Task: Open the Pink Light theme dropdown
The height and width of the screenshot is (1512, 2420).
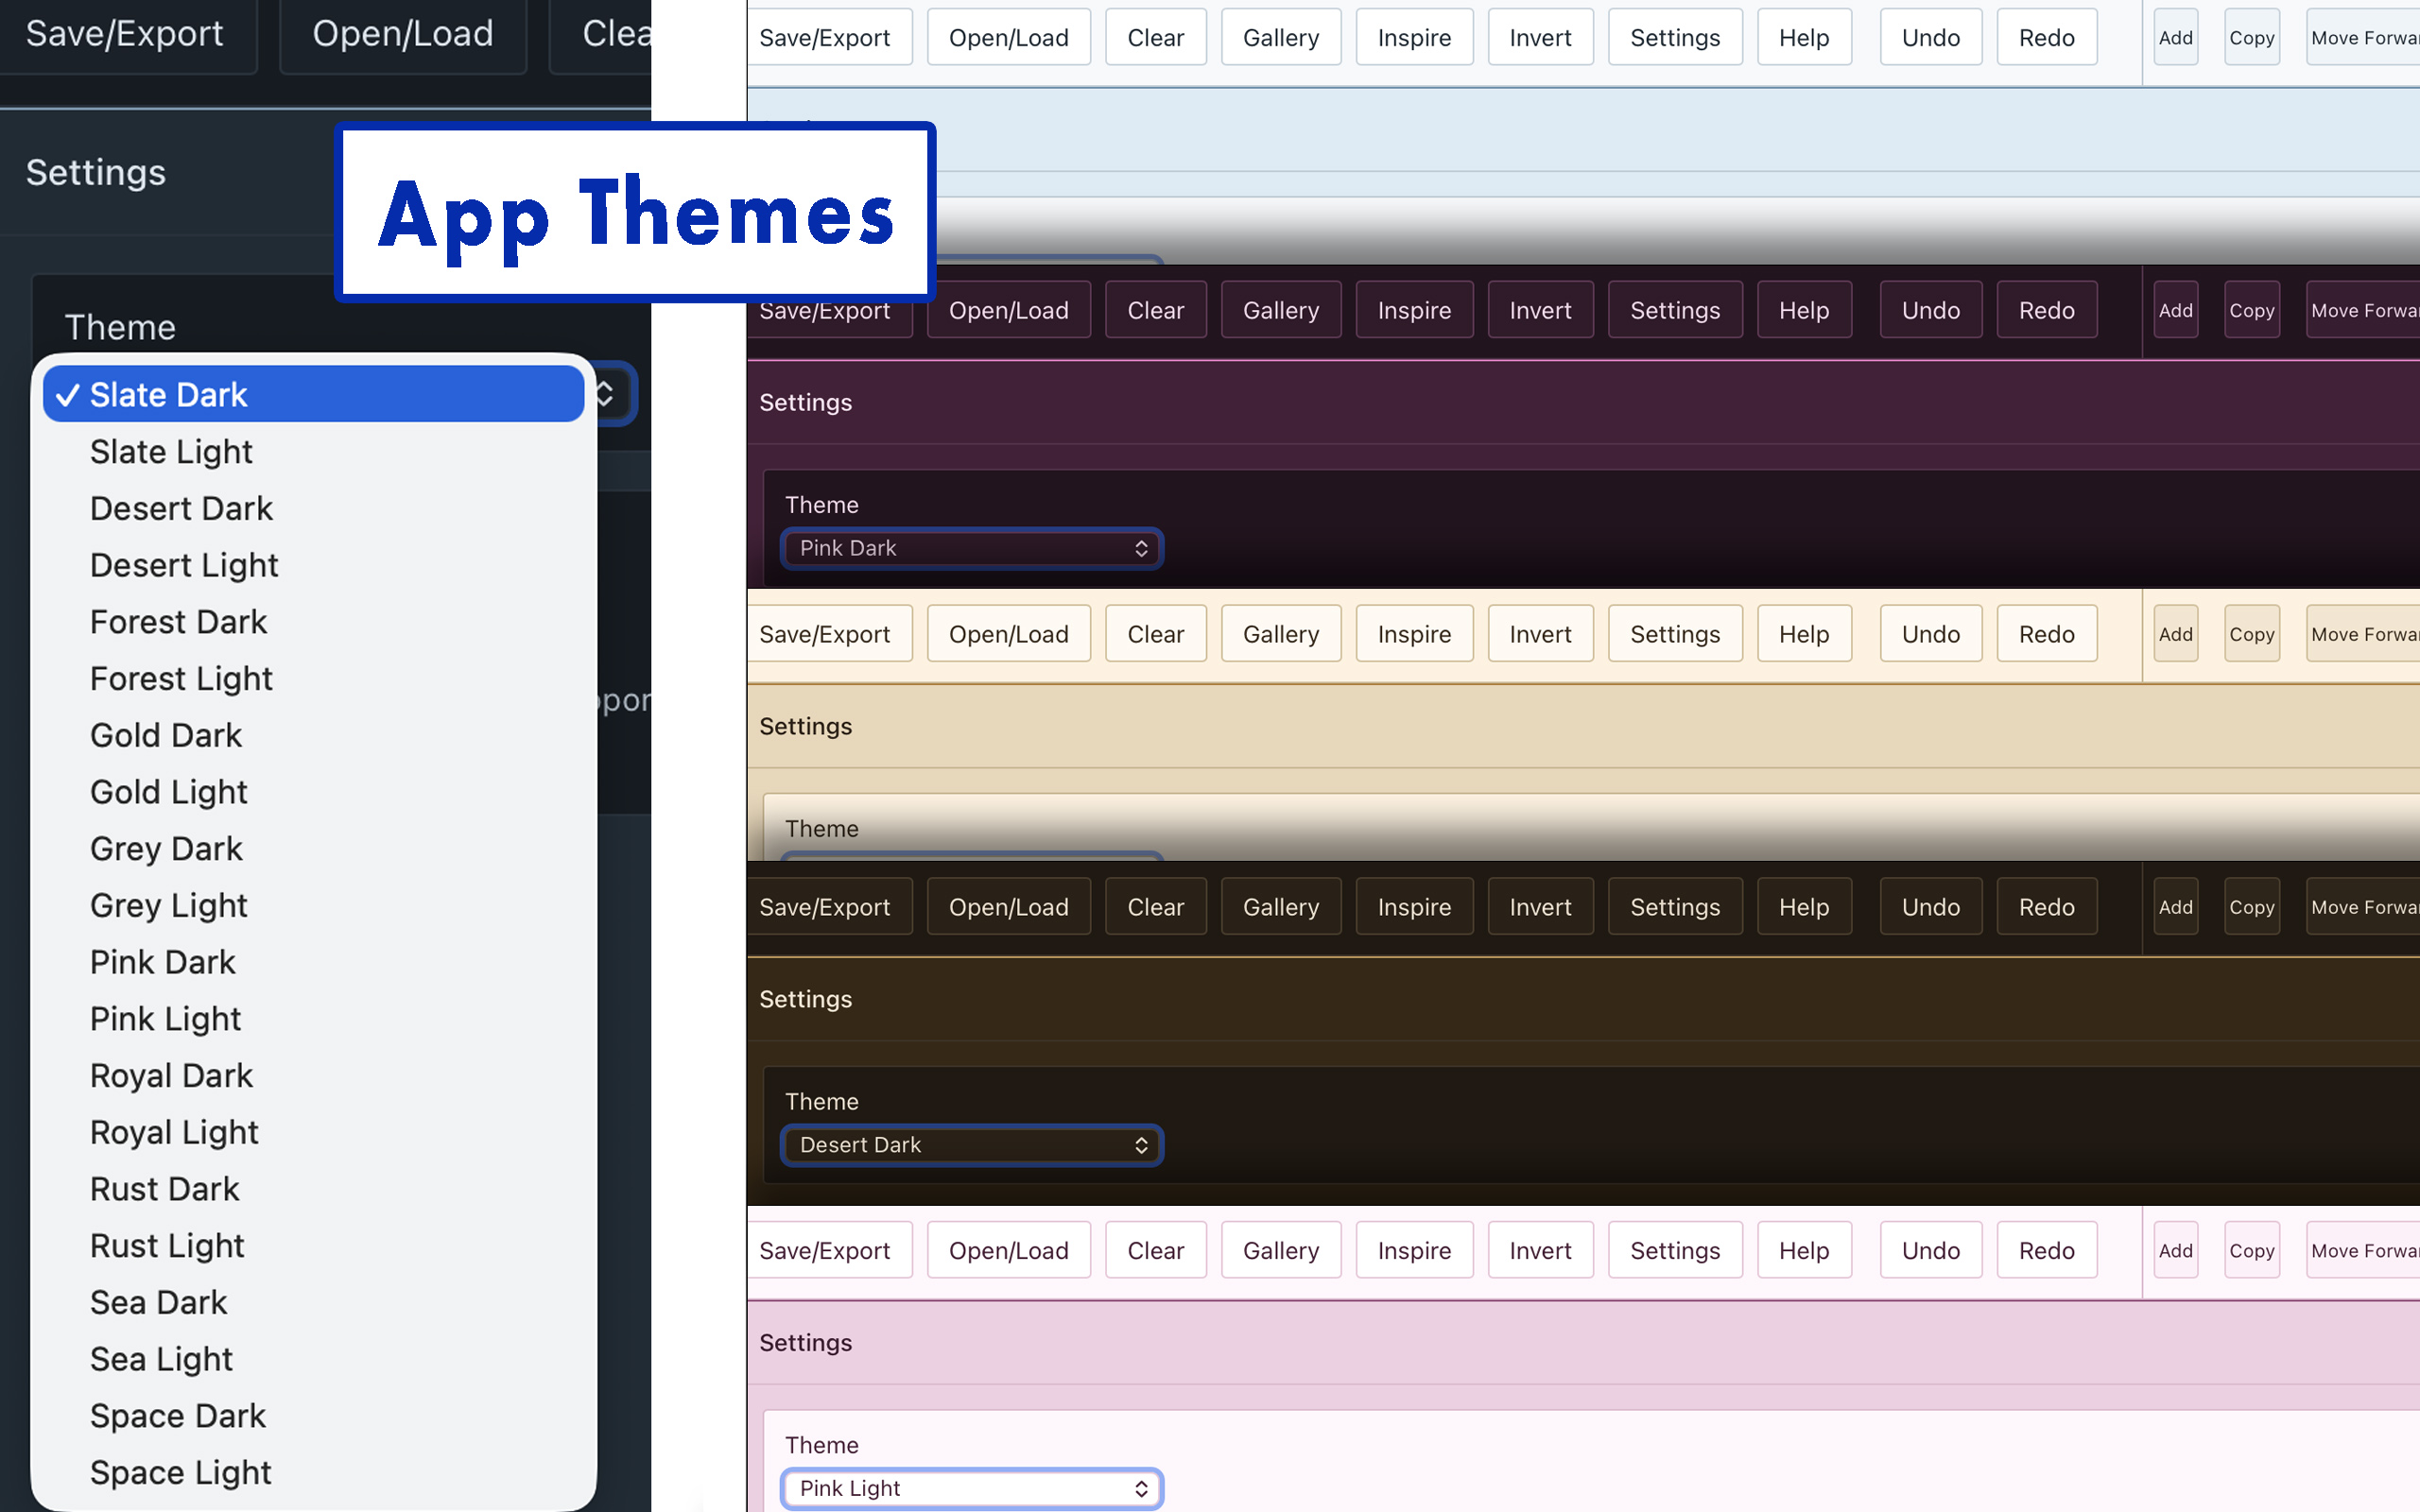Action: pyautogui.click(x=972, y=1488)
